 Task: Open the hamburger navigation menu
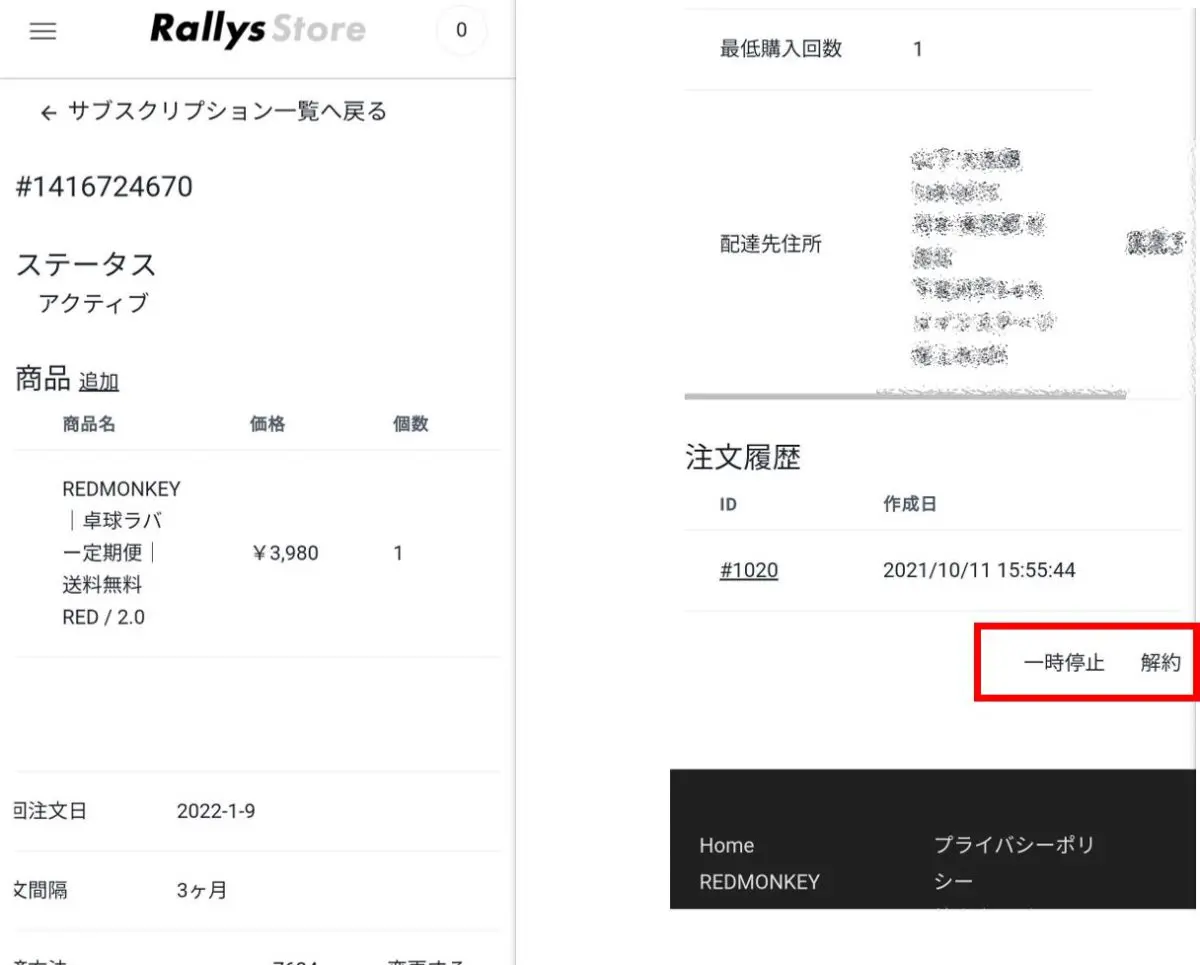click(42, 31)
